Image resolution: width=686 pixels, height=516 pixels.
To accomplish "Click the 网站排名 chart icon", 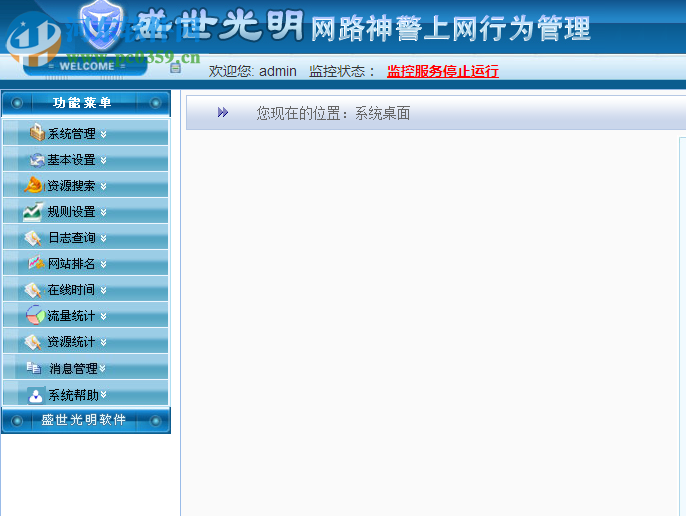I will pyautogui.click(x=37, y=263).
